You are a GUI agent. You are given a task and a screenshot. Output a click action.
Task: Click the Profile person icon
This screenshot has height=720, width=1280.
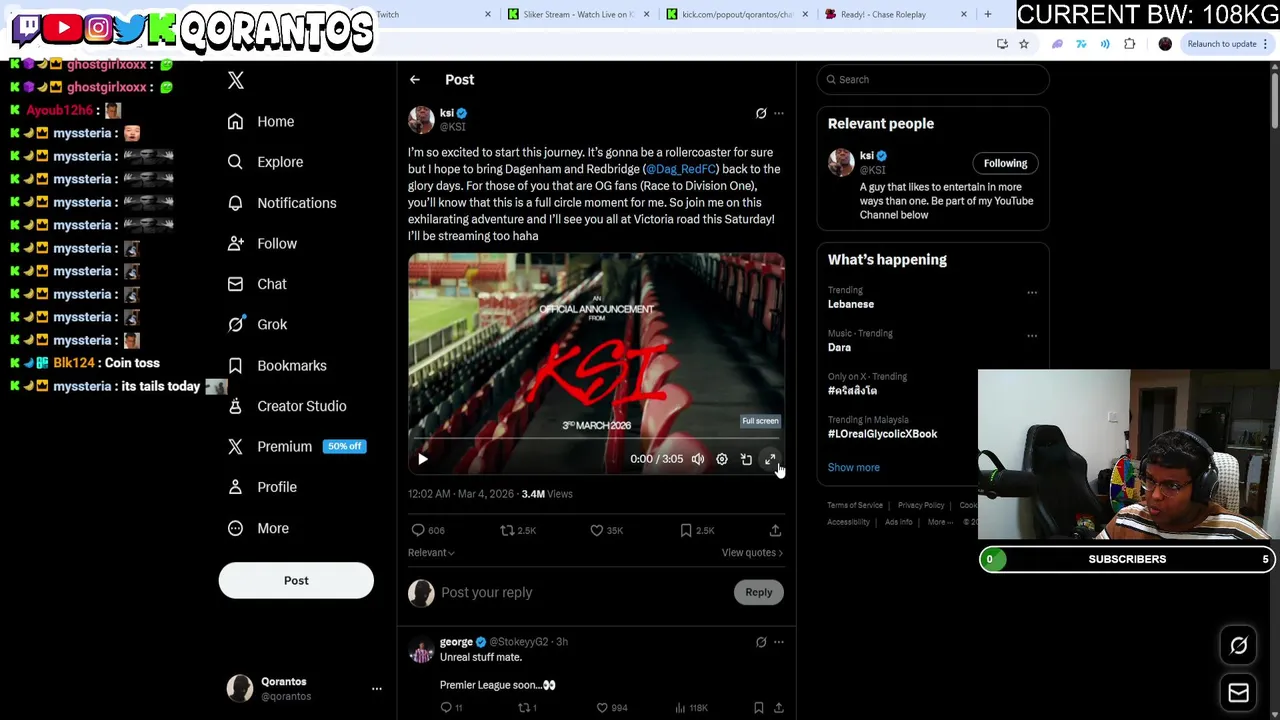(235, 487)
